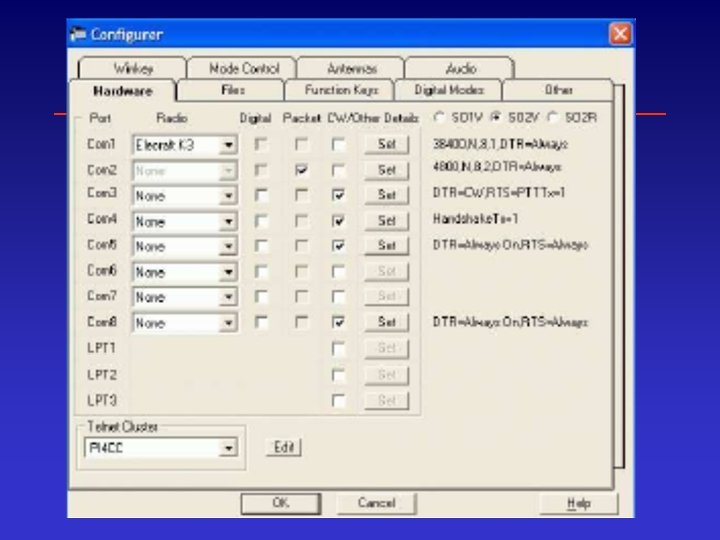Enable the Com6 CW/Other checkbox
The height and width of the screenshot is (540, 720).
338,272
